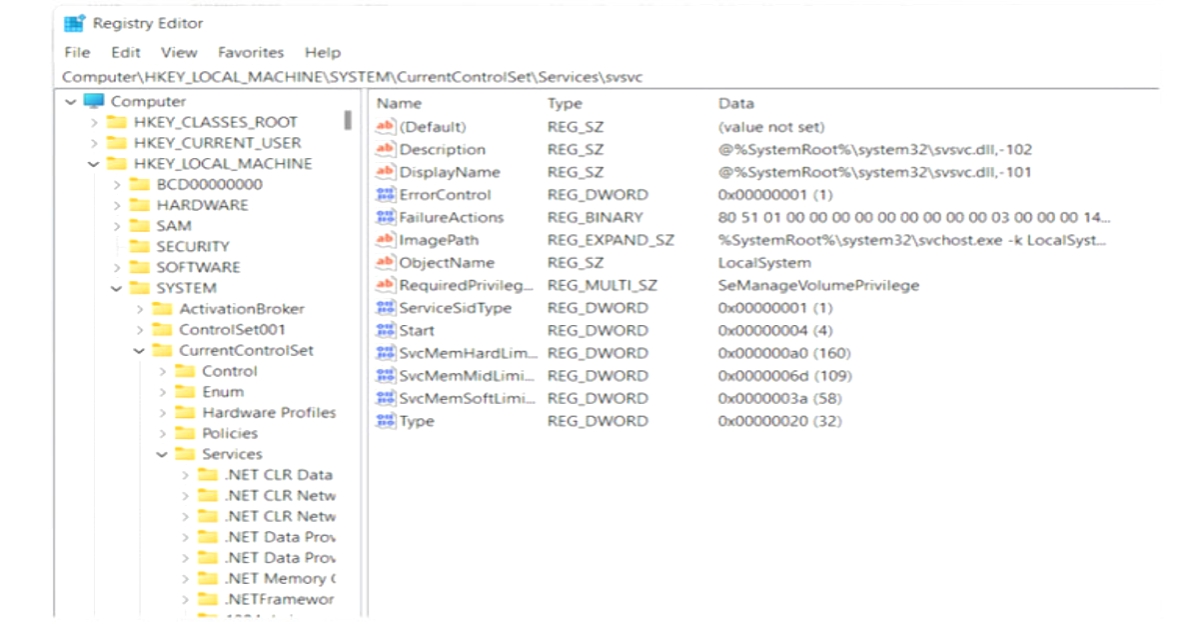Expand the ActivationBroker key

coord(139,309)
